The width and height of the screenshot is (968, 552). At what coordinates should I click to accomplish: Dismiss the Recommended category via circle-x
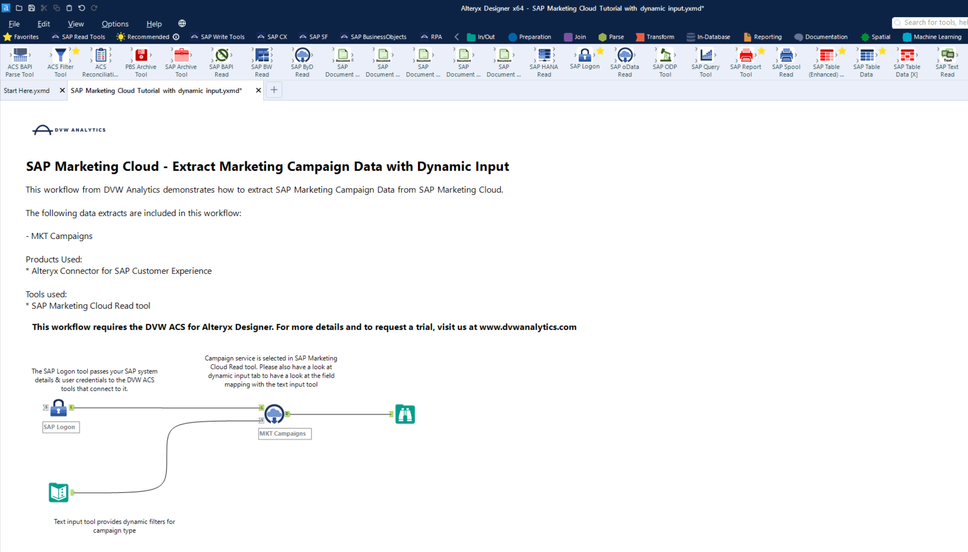point(176,37)
